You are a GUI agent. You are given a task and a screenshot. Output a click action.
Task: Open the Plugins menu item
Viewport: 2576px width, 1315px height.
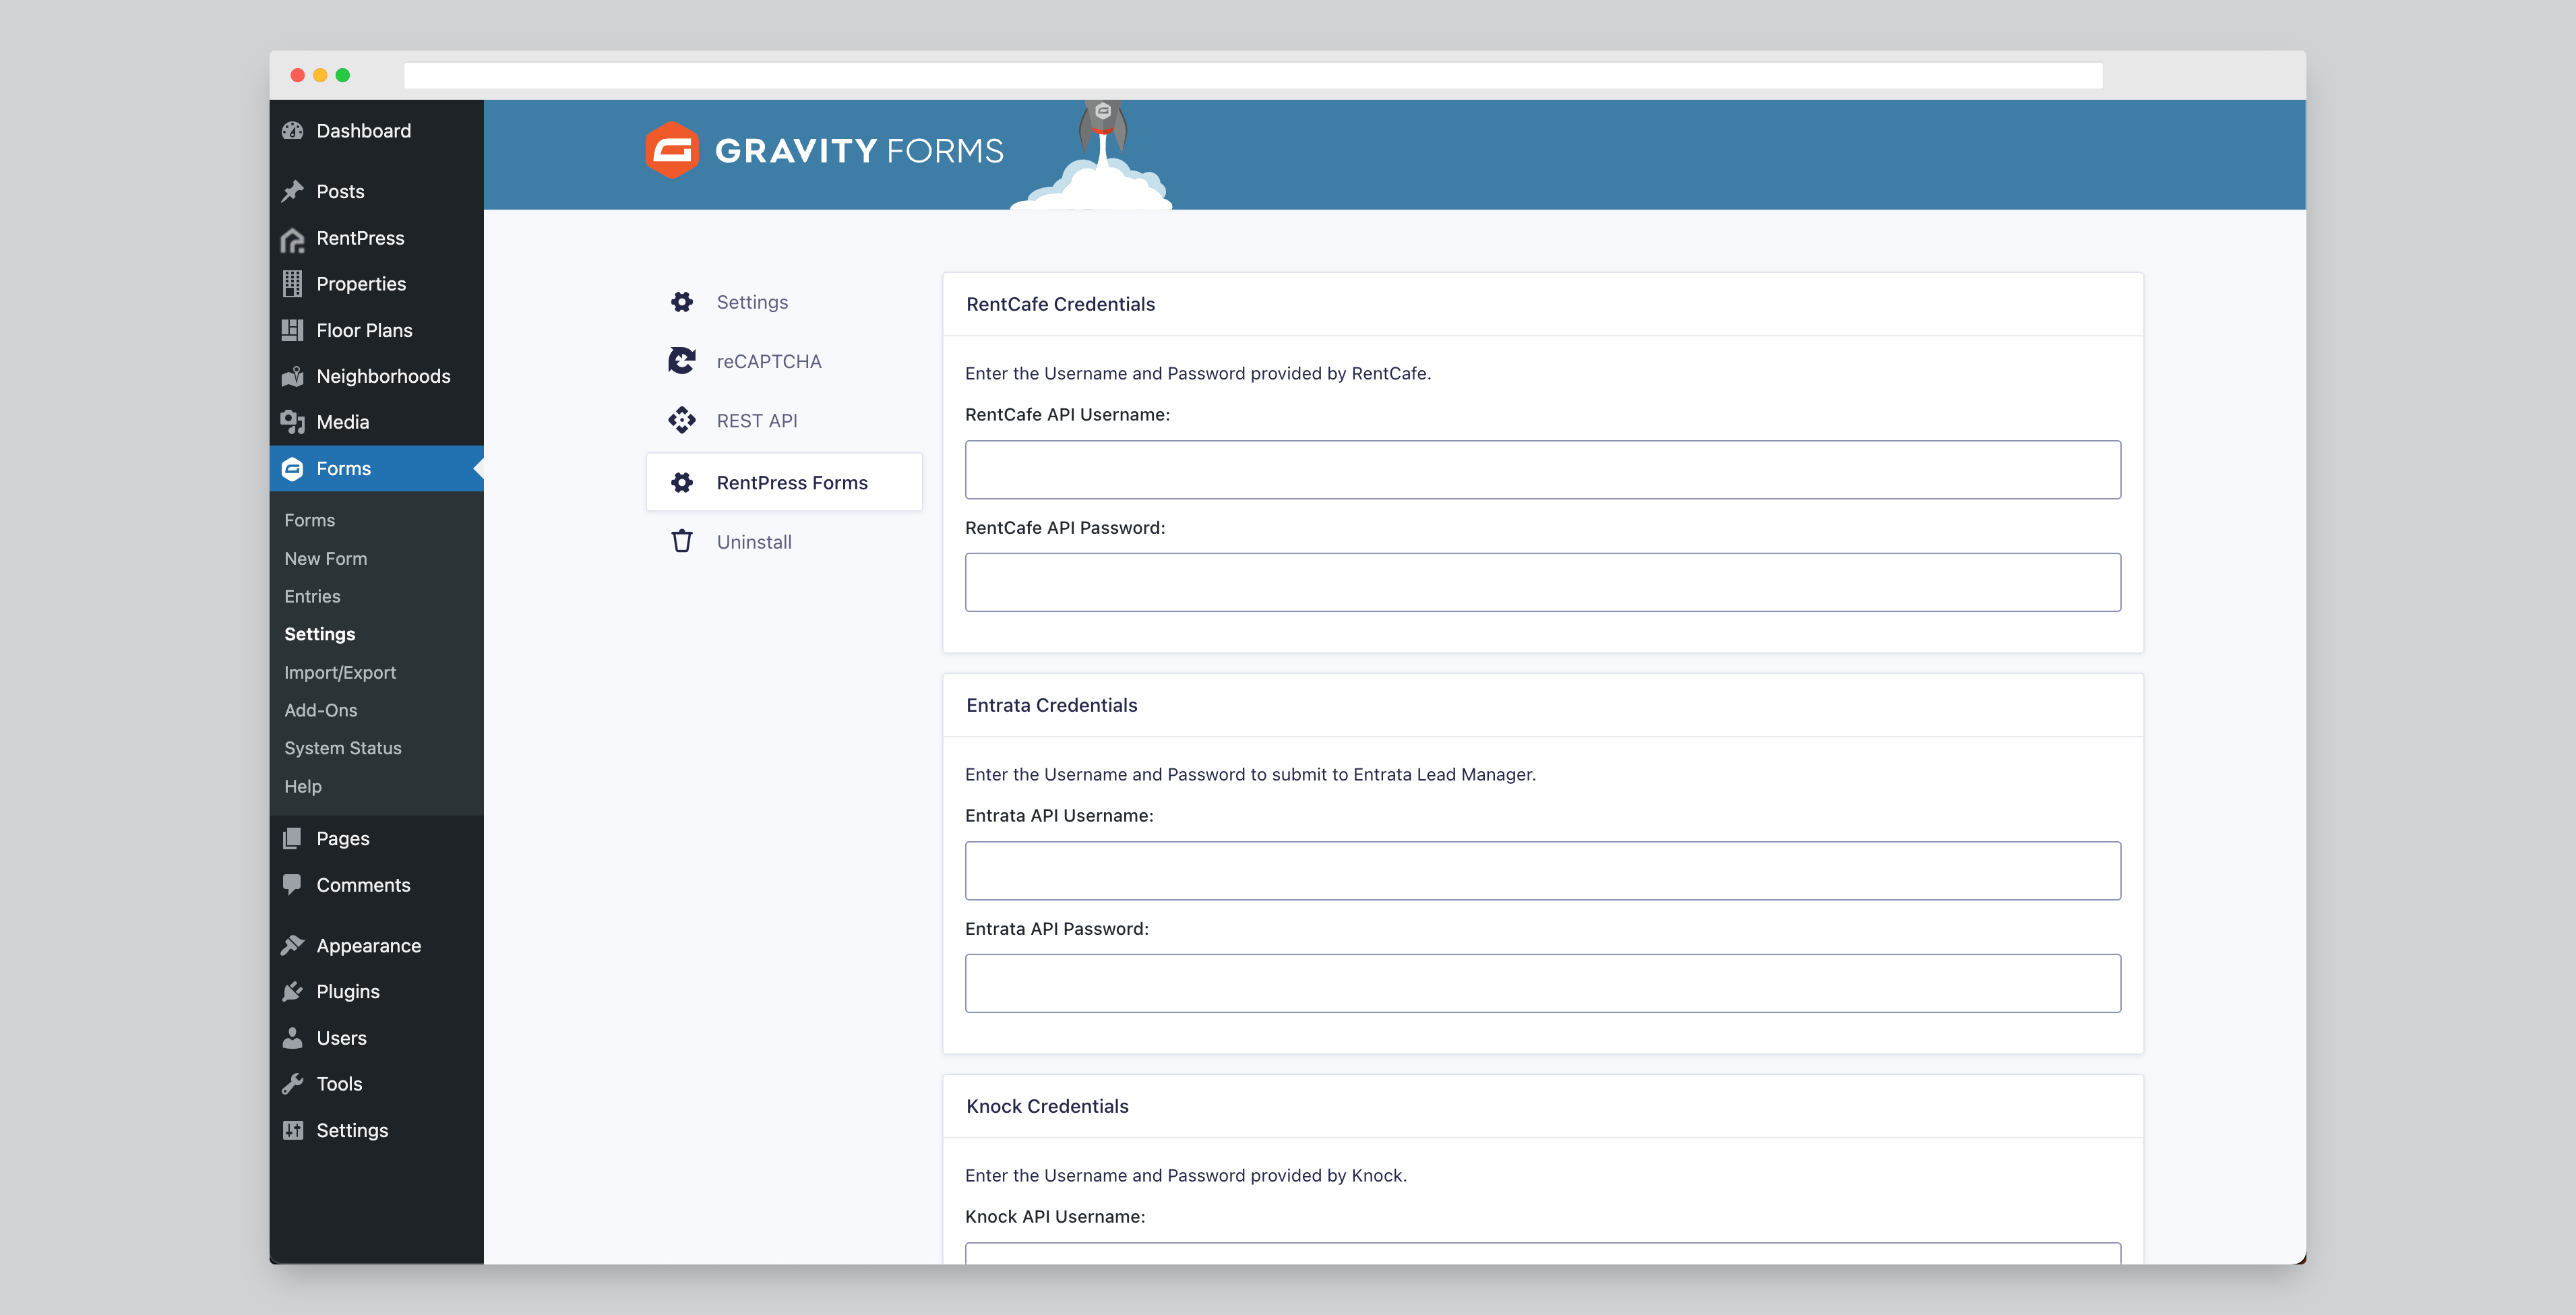[376, 991]
